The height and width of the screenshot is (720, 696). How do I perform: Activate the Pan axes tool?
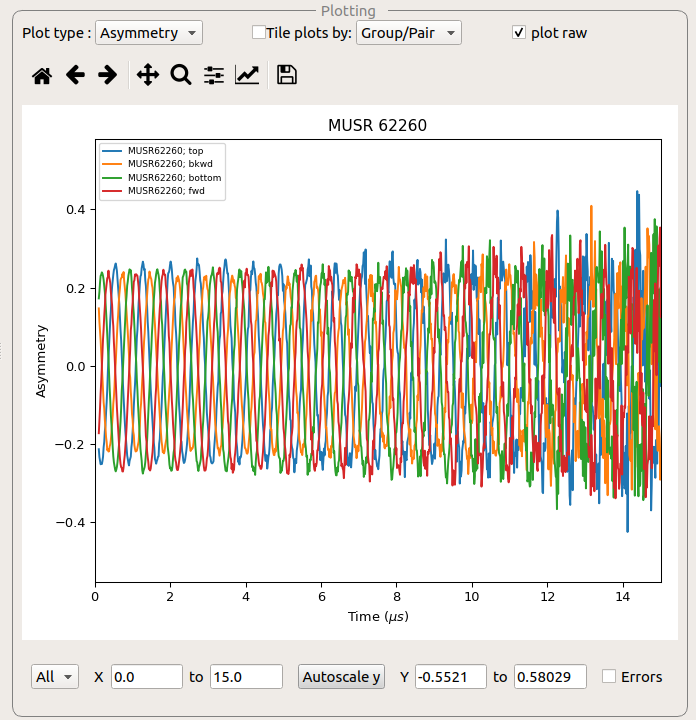pyautogui.click(x=148, y=75)
